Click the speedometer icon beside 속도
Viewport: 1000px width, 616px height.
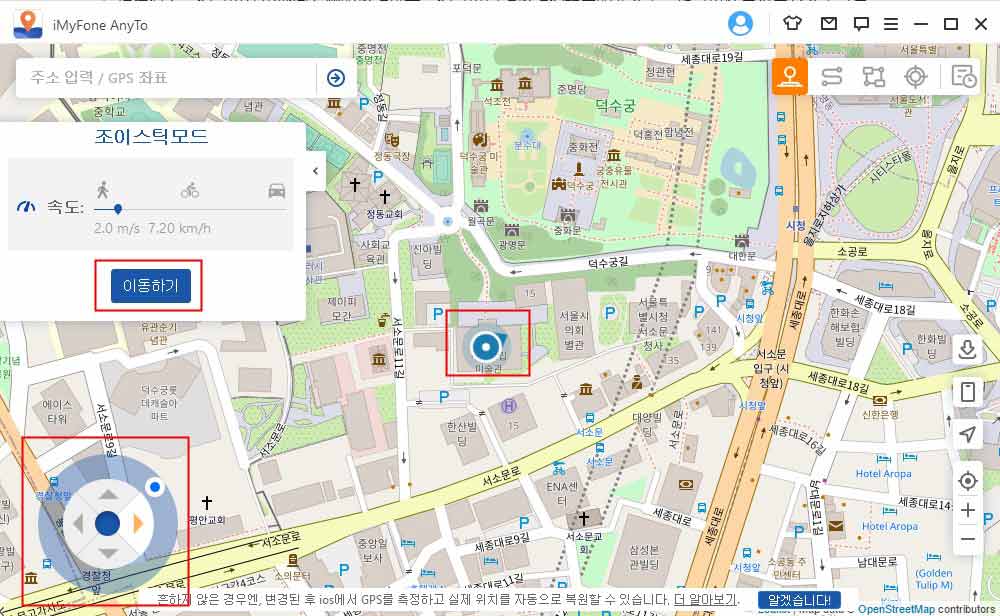click(x=26, y=207)
